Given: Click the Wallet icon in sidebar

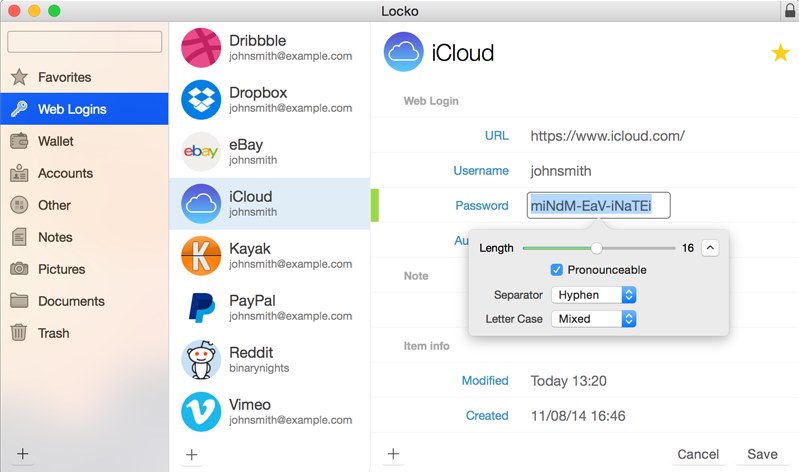Looking at the screenshot, I should (x=19, y=141).
